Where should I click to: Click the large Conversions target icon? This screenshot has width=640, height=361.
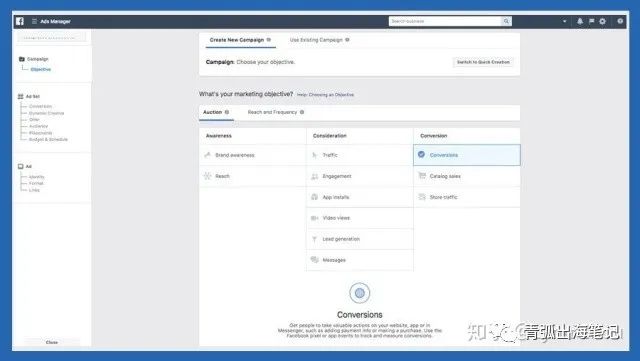tap(360, 293)
